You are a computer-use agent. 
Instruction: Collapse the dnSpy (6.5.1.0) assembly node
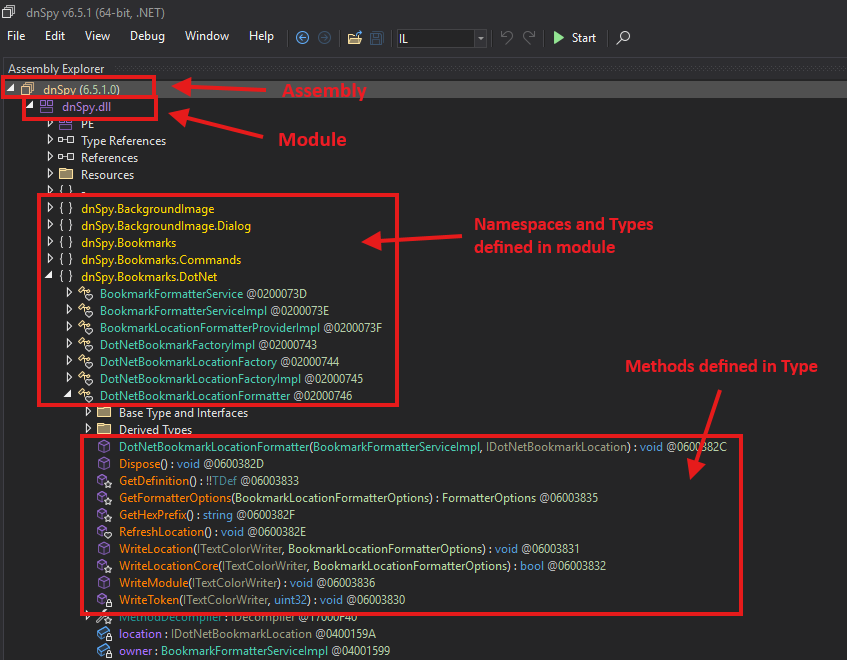(x=11, y=89)
